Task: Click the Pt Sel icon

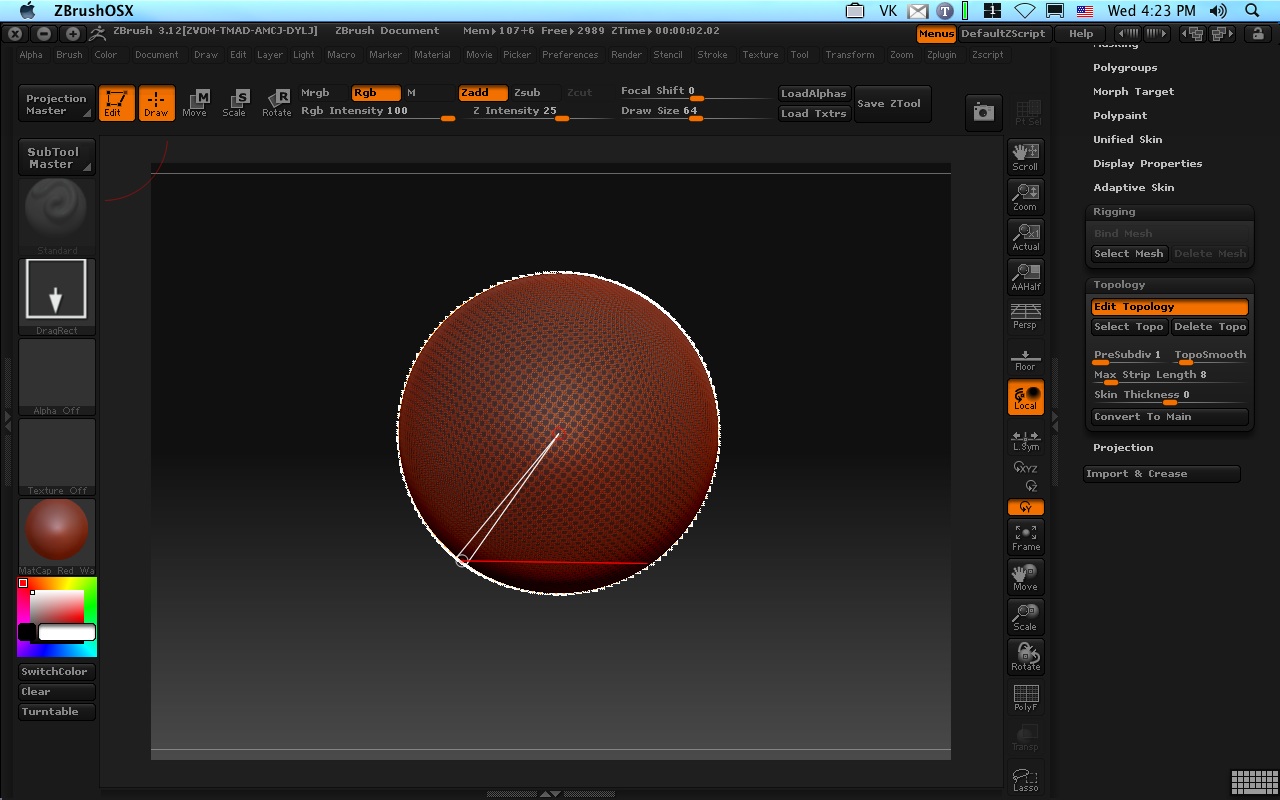Action: [x=1027, y=113]
